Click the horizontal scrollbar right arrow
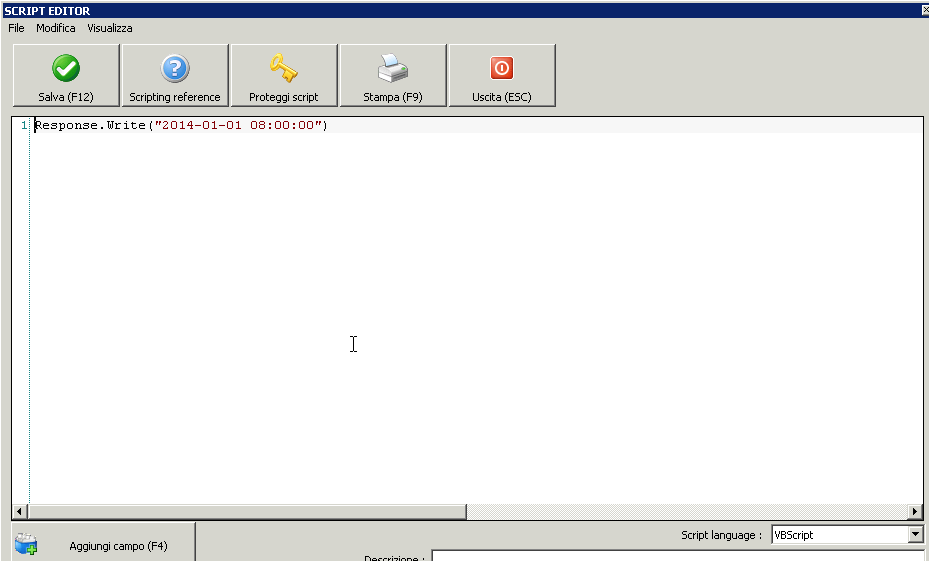 tap(915, 511)
